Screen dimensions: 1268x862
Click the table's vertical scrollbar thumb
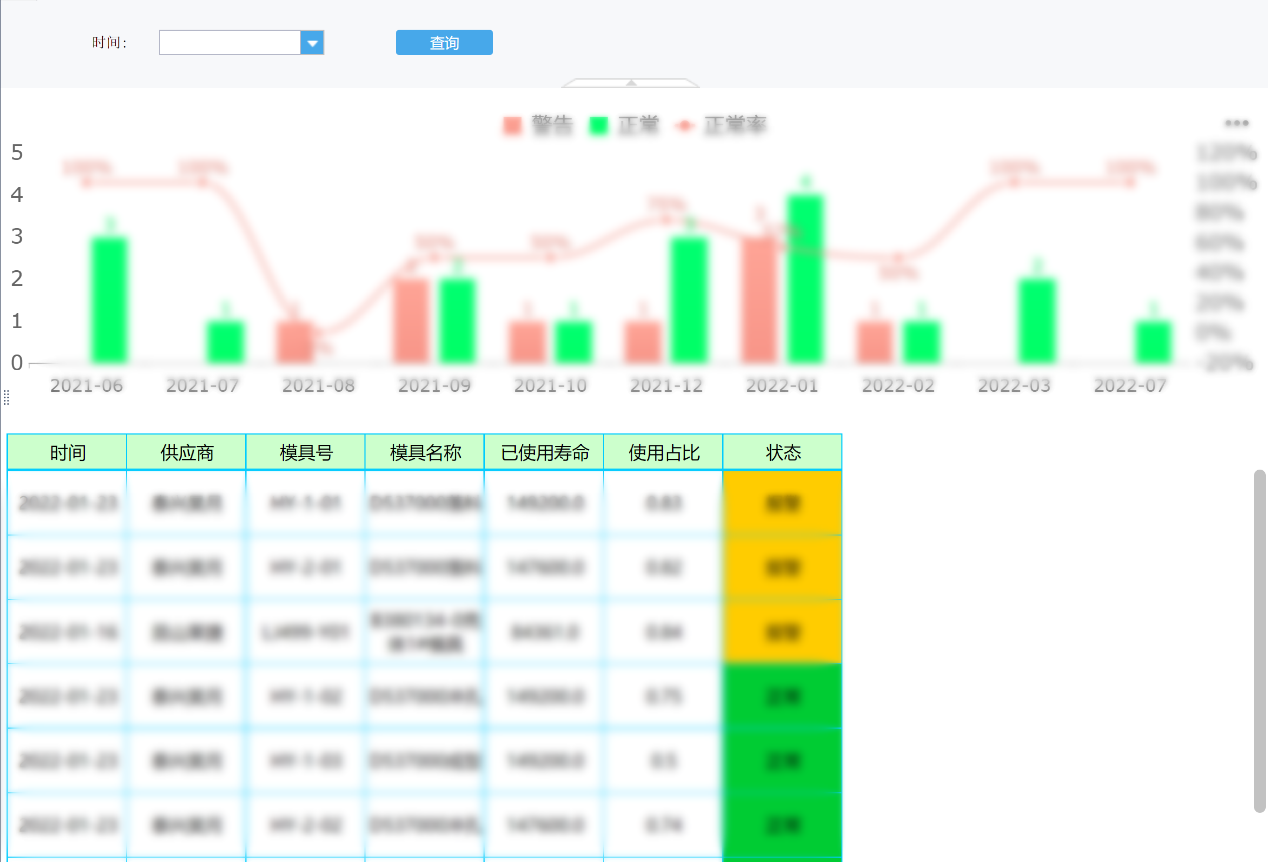[x=1260, y=640]
